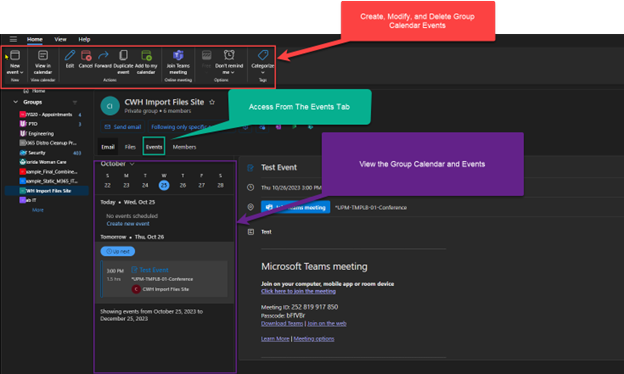624x374 pixels.
Task: Cancel the event using the ribbon icon
Action: [86, 55]
